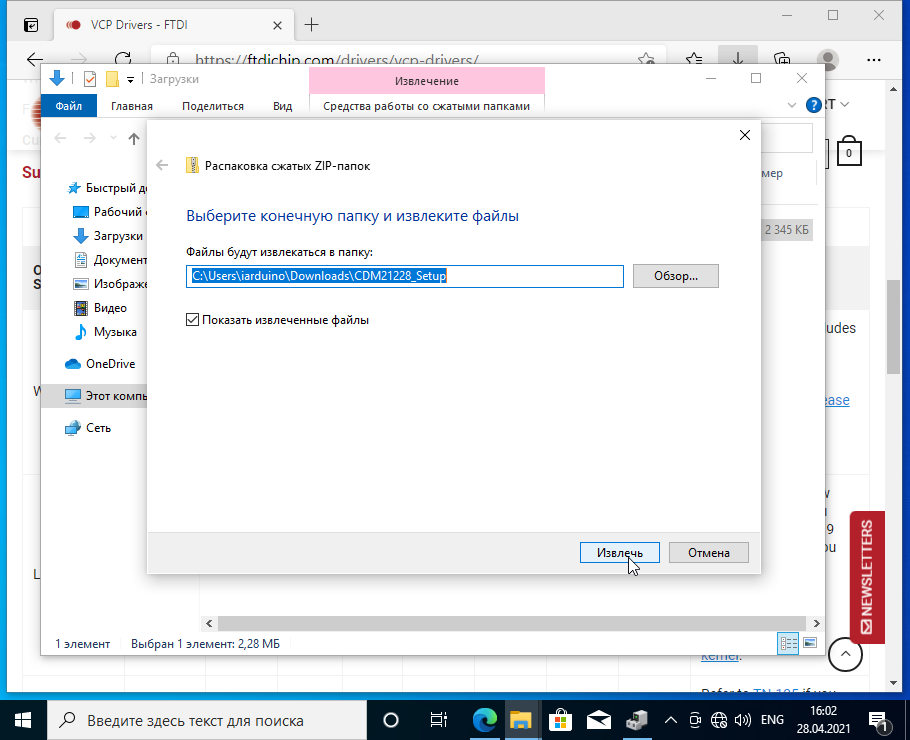Open Mail app from the taskbar
The width and height of the screenshot is (910, 740).
tap(598, 720)
